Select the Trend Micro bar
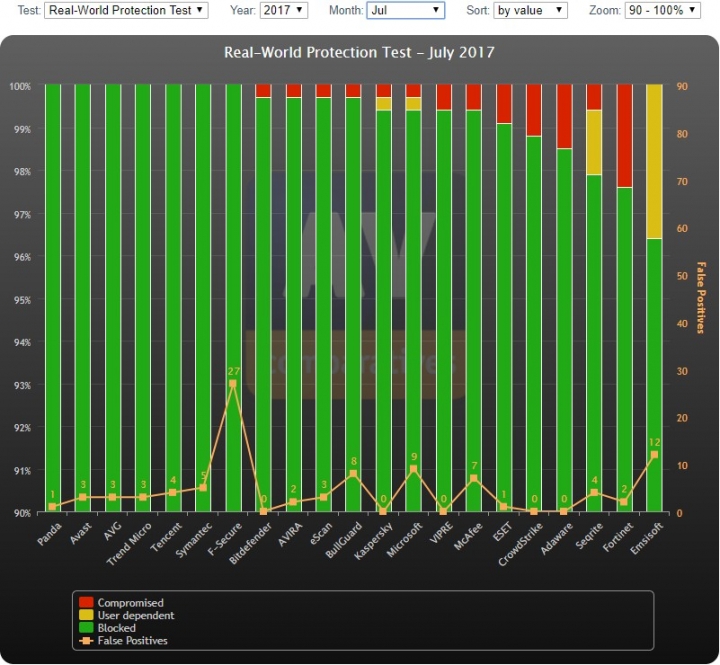This screenshot has height=665, width=720. (x=143, y=298)
